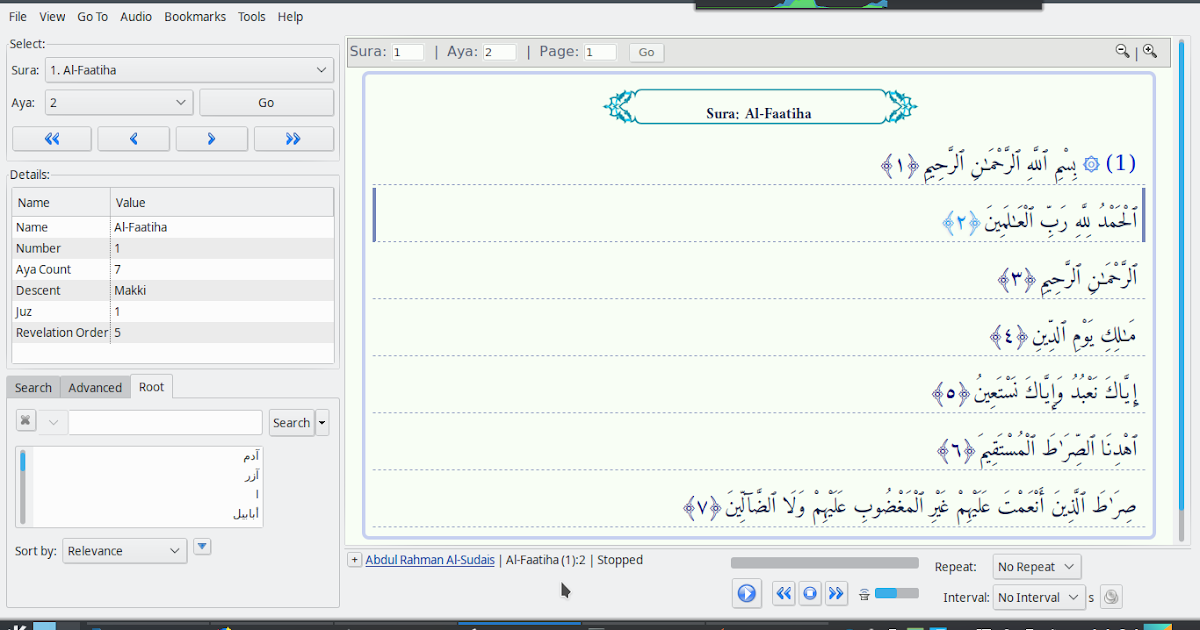1200x630 pixels.
Task: Click the play recitation button
Action: pyautogui.click(x=746, y=593)
